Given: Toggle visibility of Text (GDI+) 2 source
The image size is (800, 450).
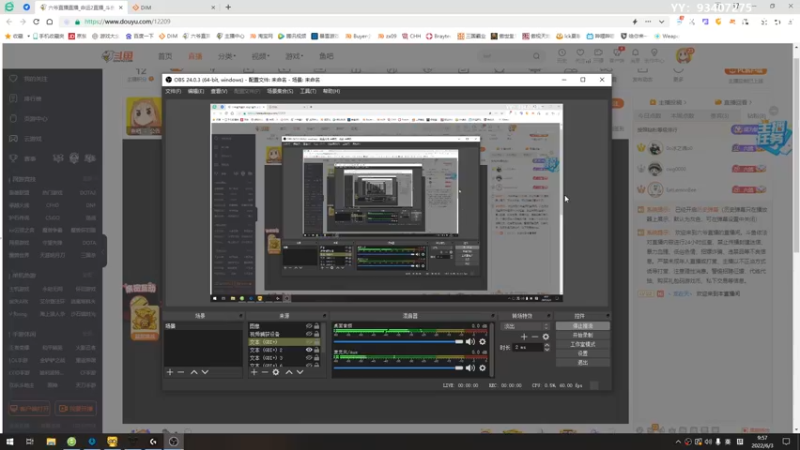Looking at the screenshot, I should (309, 350).
